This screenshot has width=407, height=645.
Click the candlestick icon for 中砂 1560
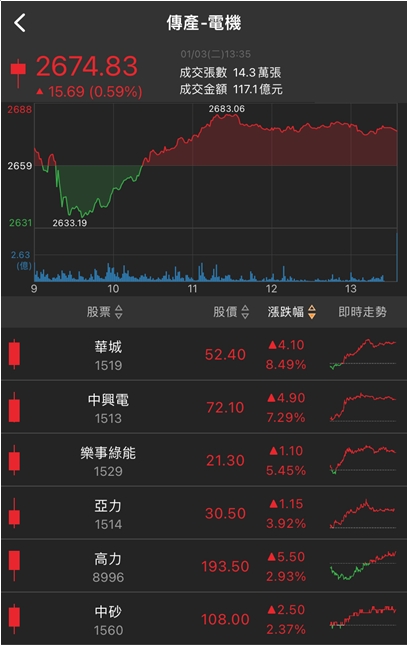(14, 619)
